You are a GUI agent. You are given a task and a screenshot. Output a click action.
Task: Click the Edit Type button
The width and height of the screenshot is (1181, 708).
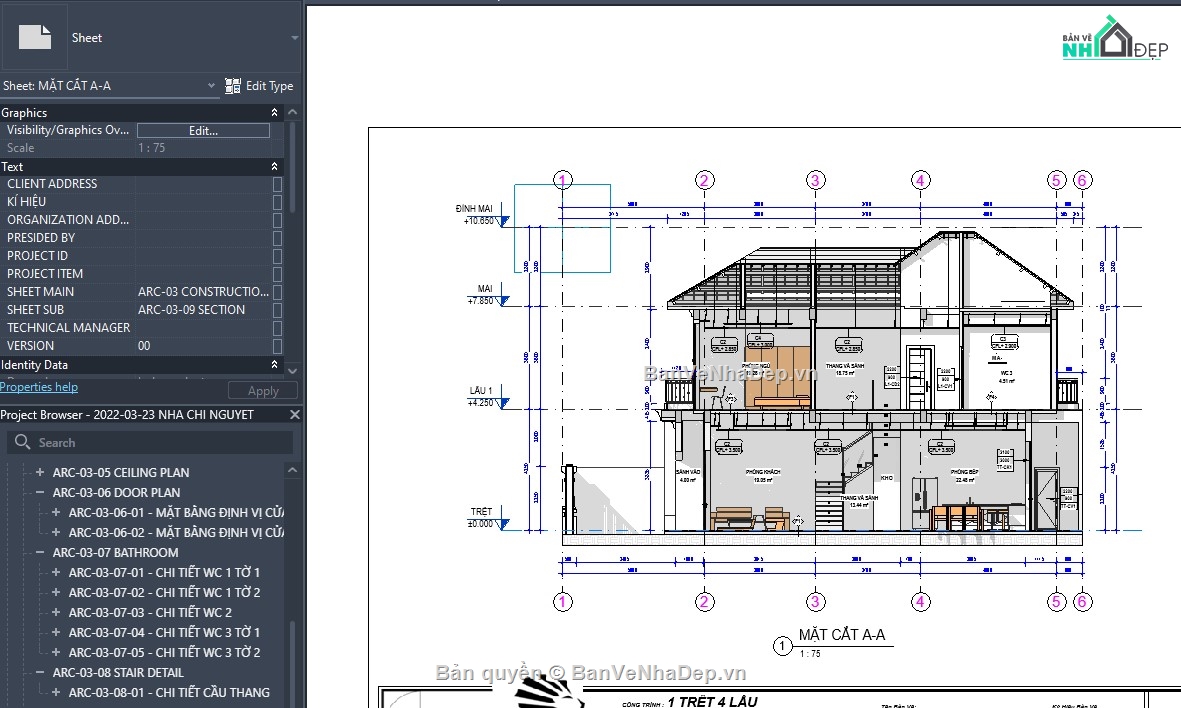(x=259, y=86)
